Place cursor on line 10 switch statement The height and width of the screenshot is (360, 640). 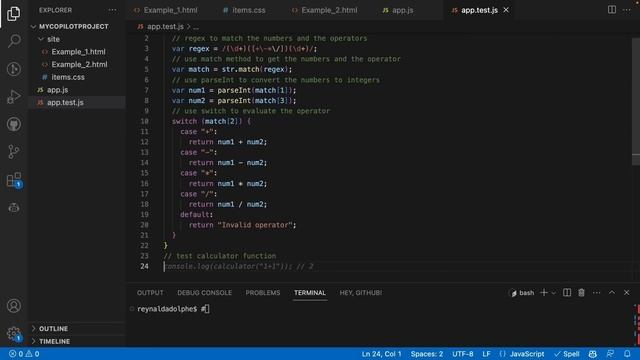(211, 121)
